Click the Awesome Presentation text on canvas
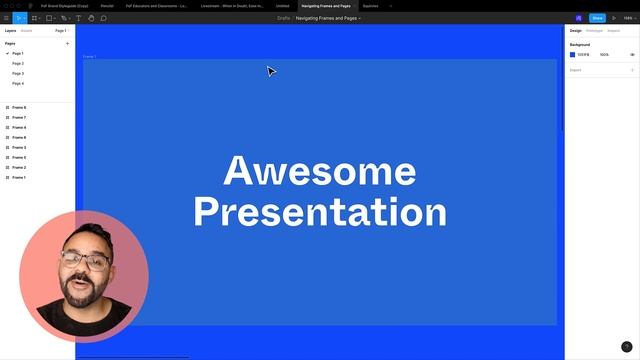 tap(320, 191)
